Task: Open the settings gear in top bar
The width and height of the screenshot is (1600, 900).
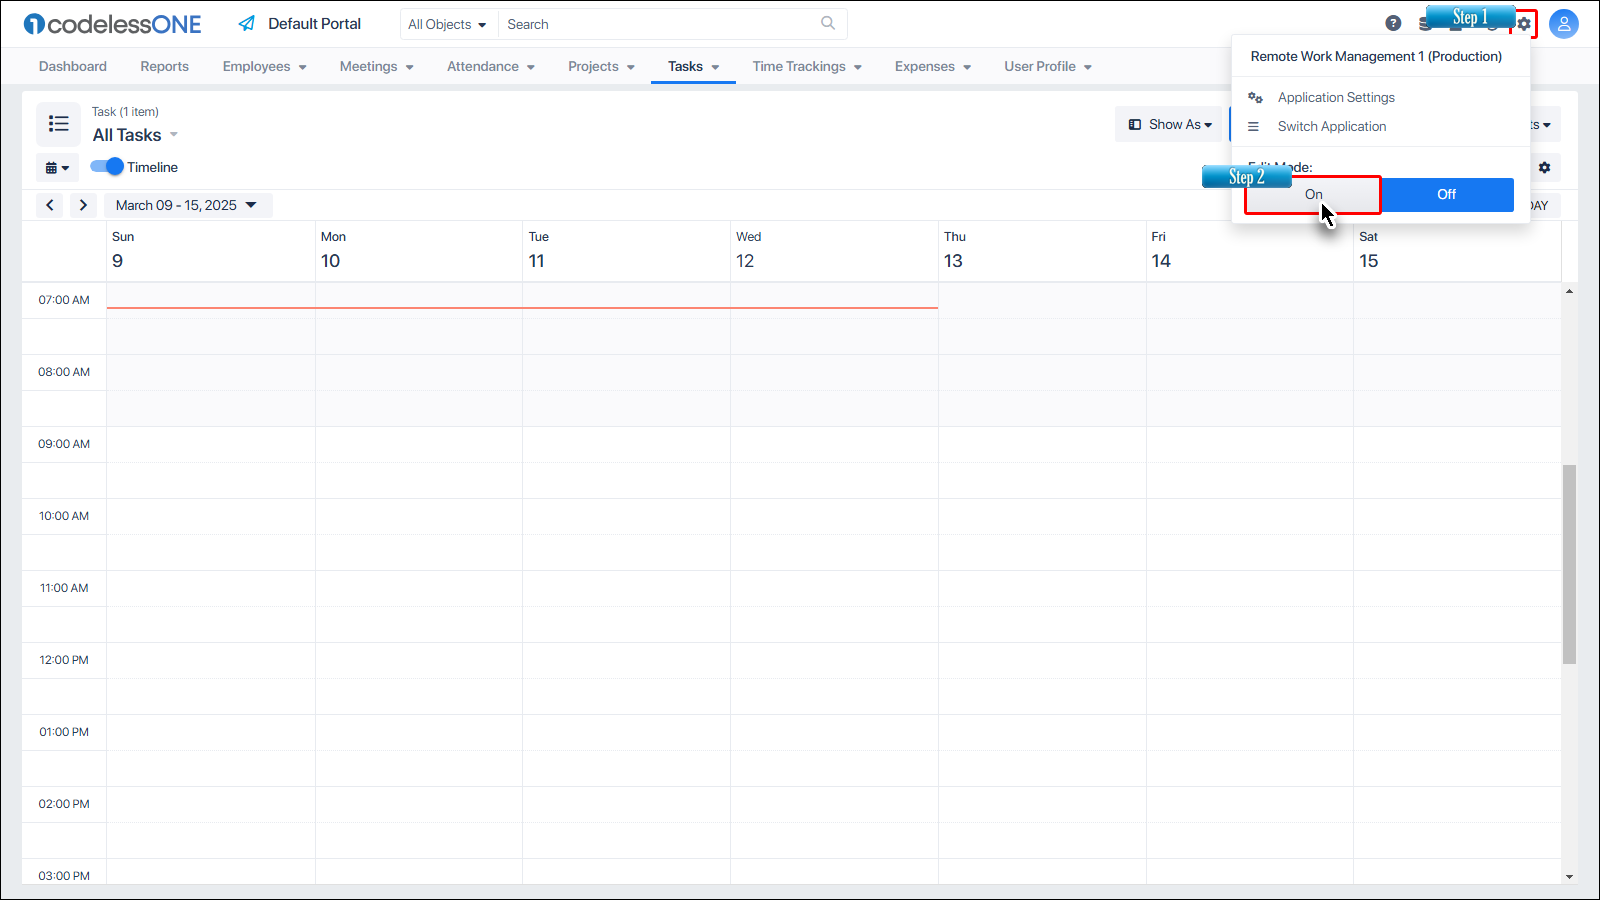Action: (x=1524, y=23)
